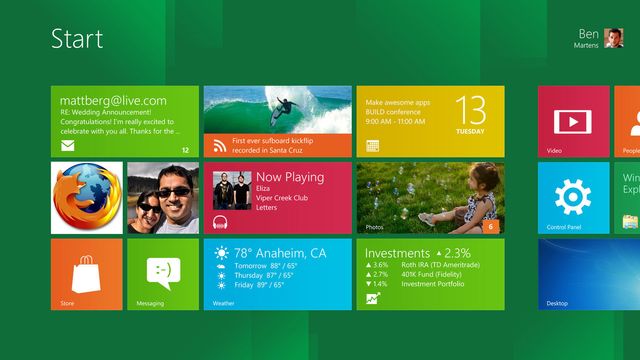Open the Investments 2.3% heading

click(x=418, y=253)
